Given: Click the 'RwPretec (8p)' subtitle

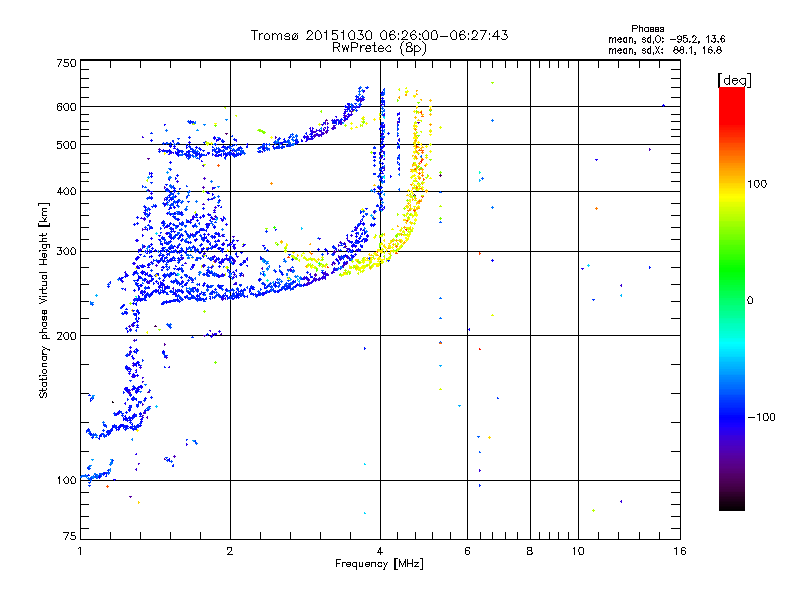Looking at the screenshot, I should 379,48.
